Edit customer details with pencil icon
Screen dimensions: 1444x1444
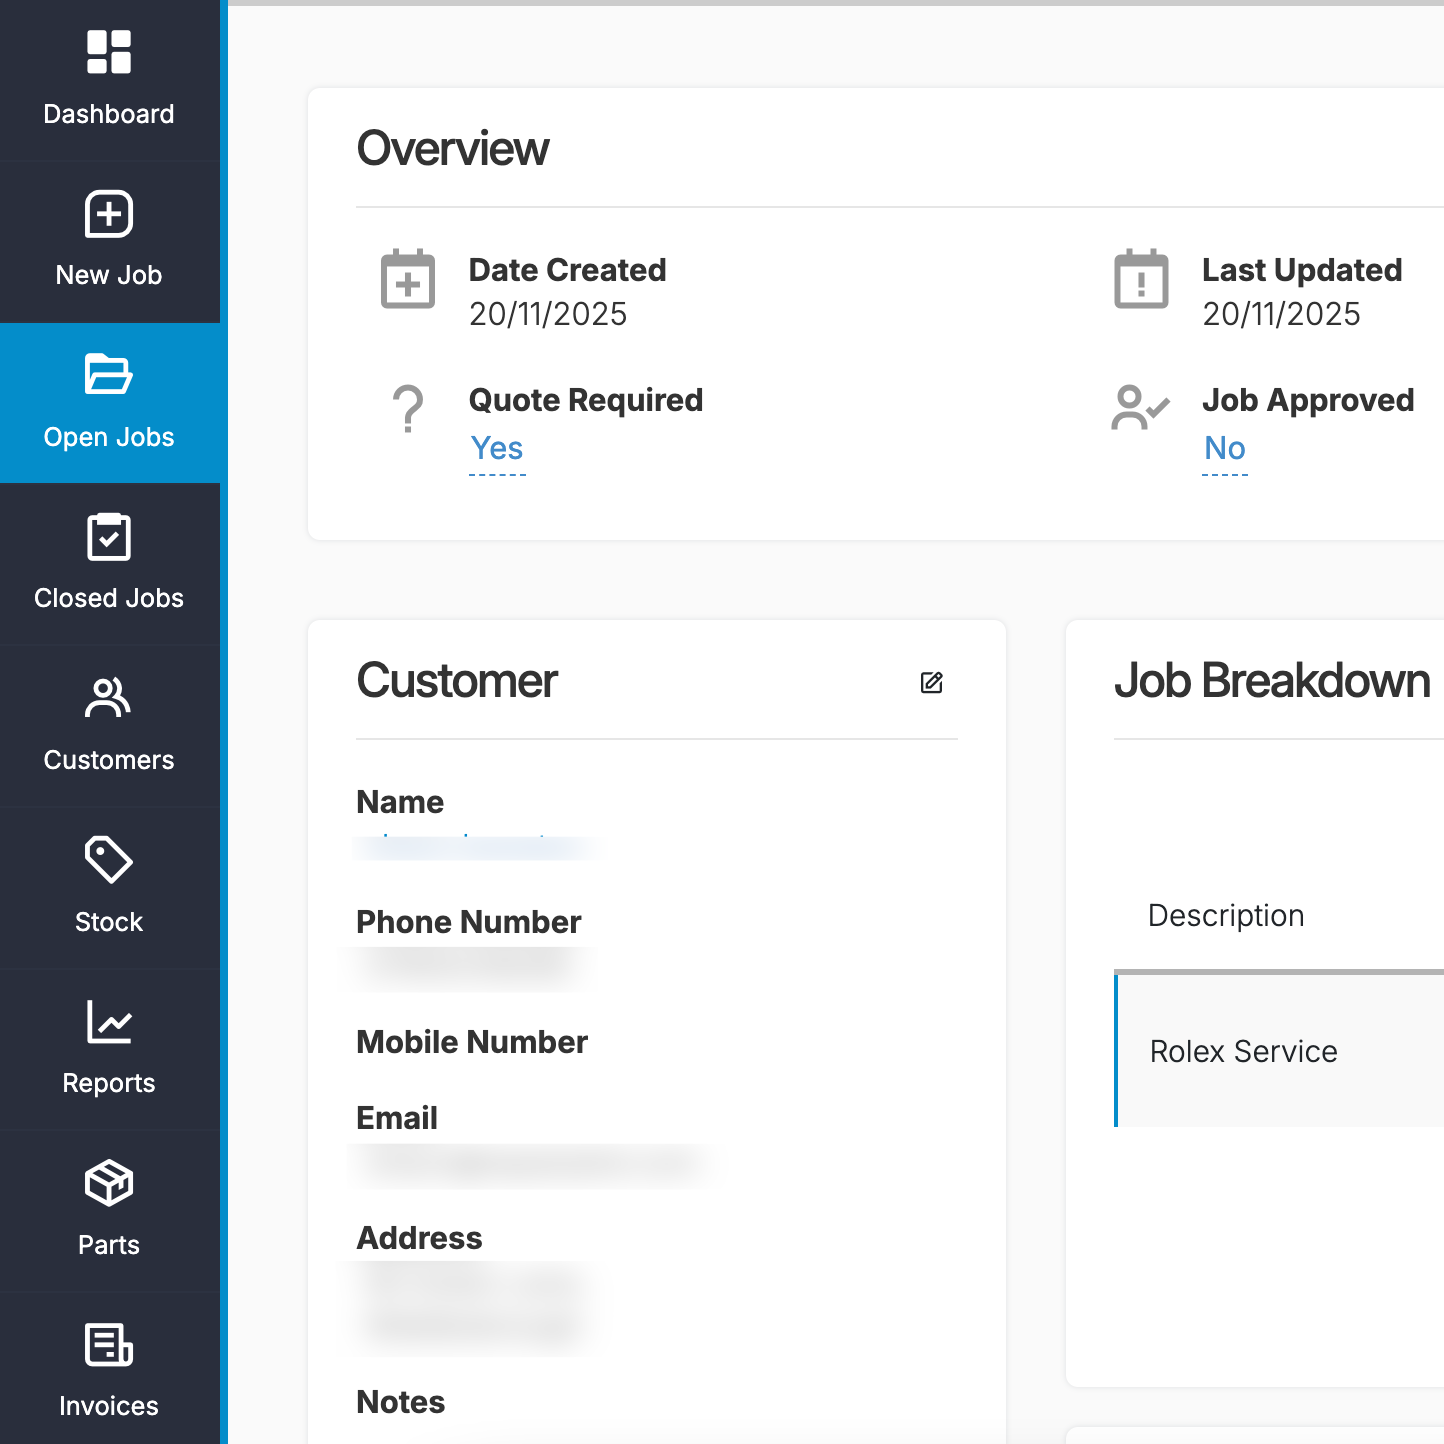[931, 683]
